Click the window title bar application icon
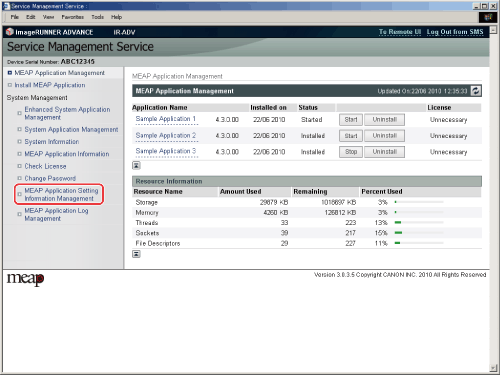Image resolution: width=500 pixels, height=375 pixels. (6, 6)
